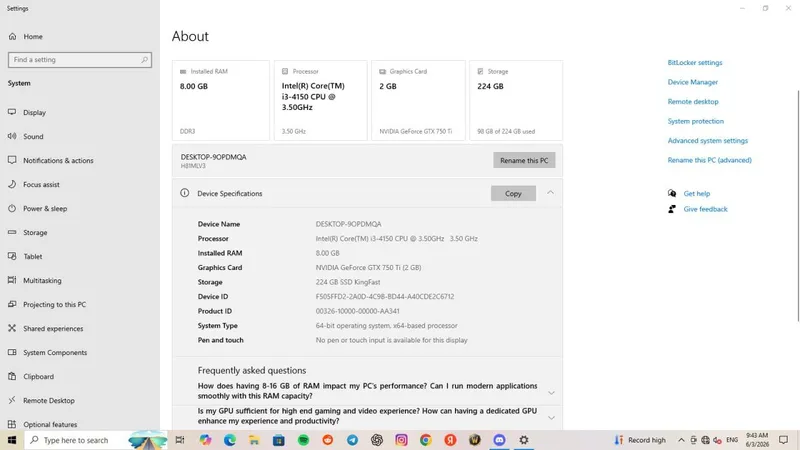
Task: Click the Storage sidebar icon
Action: click(x=12, y=232)
